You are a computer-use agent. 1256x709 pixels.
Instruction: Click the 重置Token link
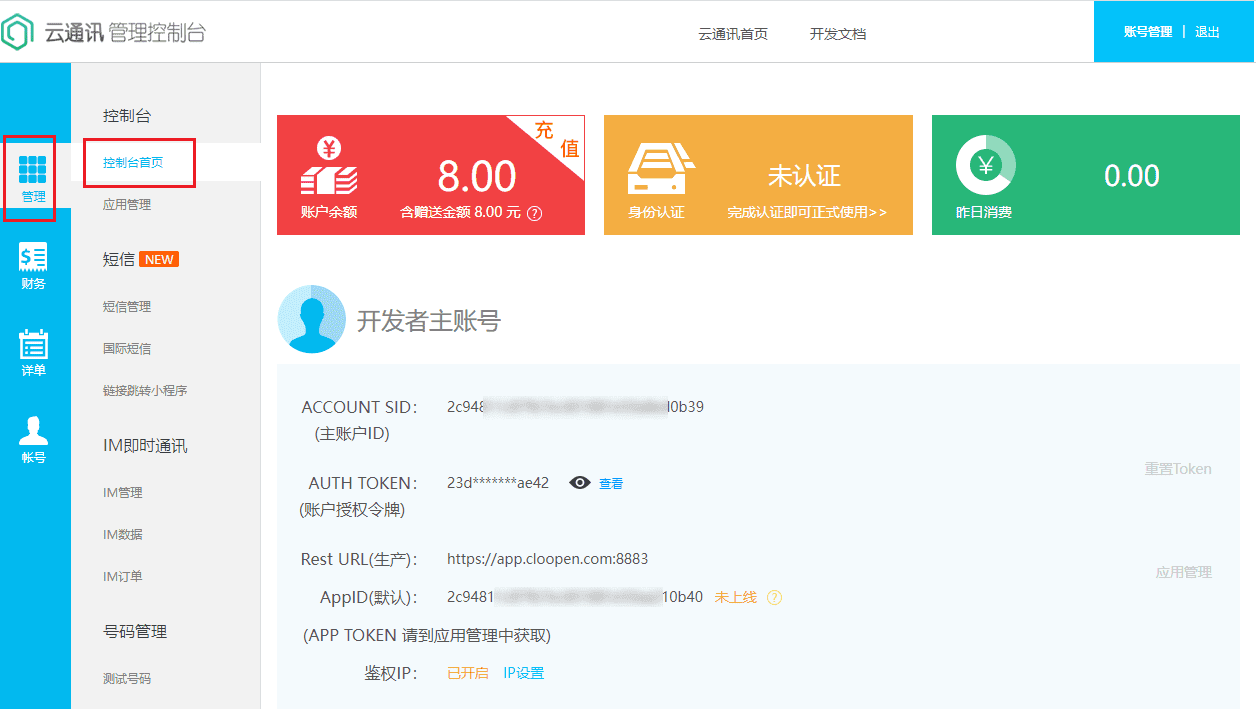[x=1178, y=469]
